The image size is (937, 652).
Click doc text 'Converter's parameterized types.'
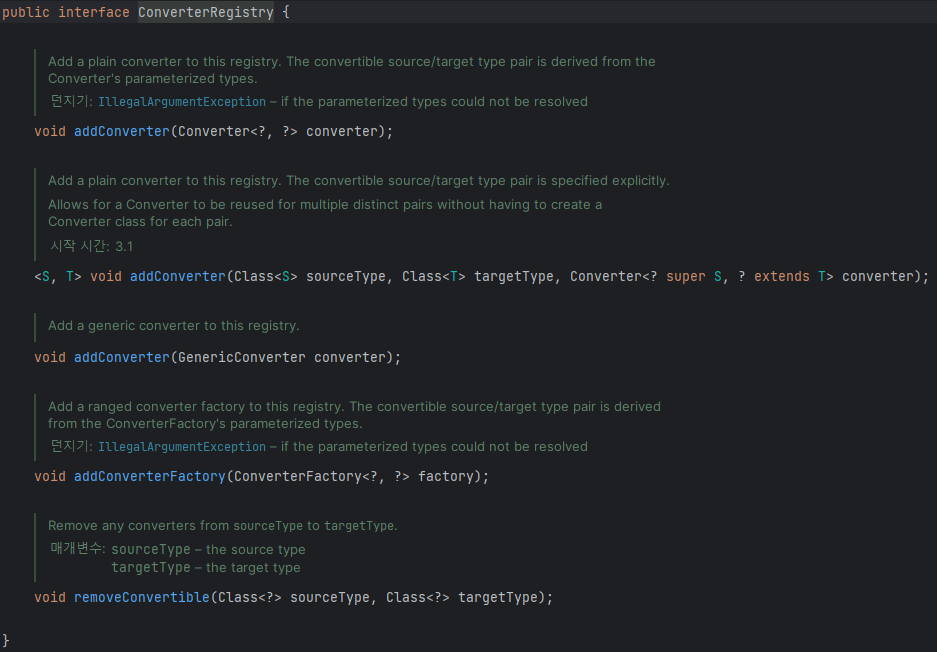pos(152,78)
